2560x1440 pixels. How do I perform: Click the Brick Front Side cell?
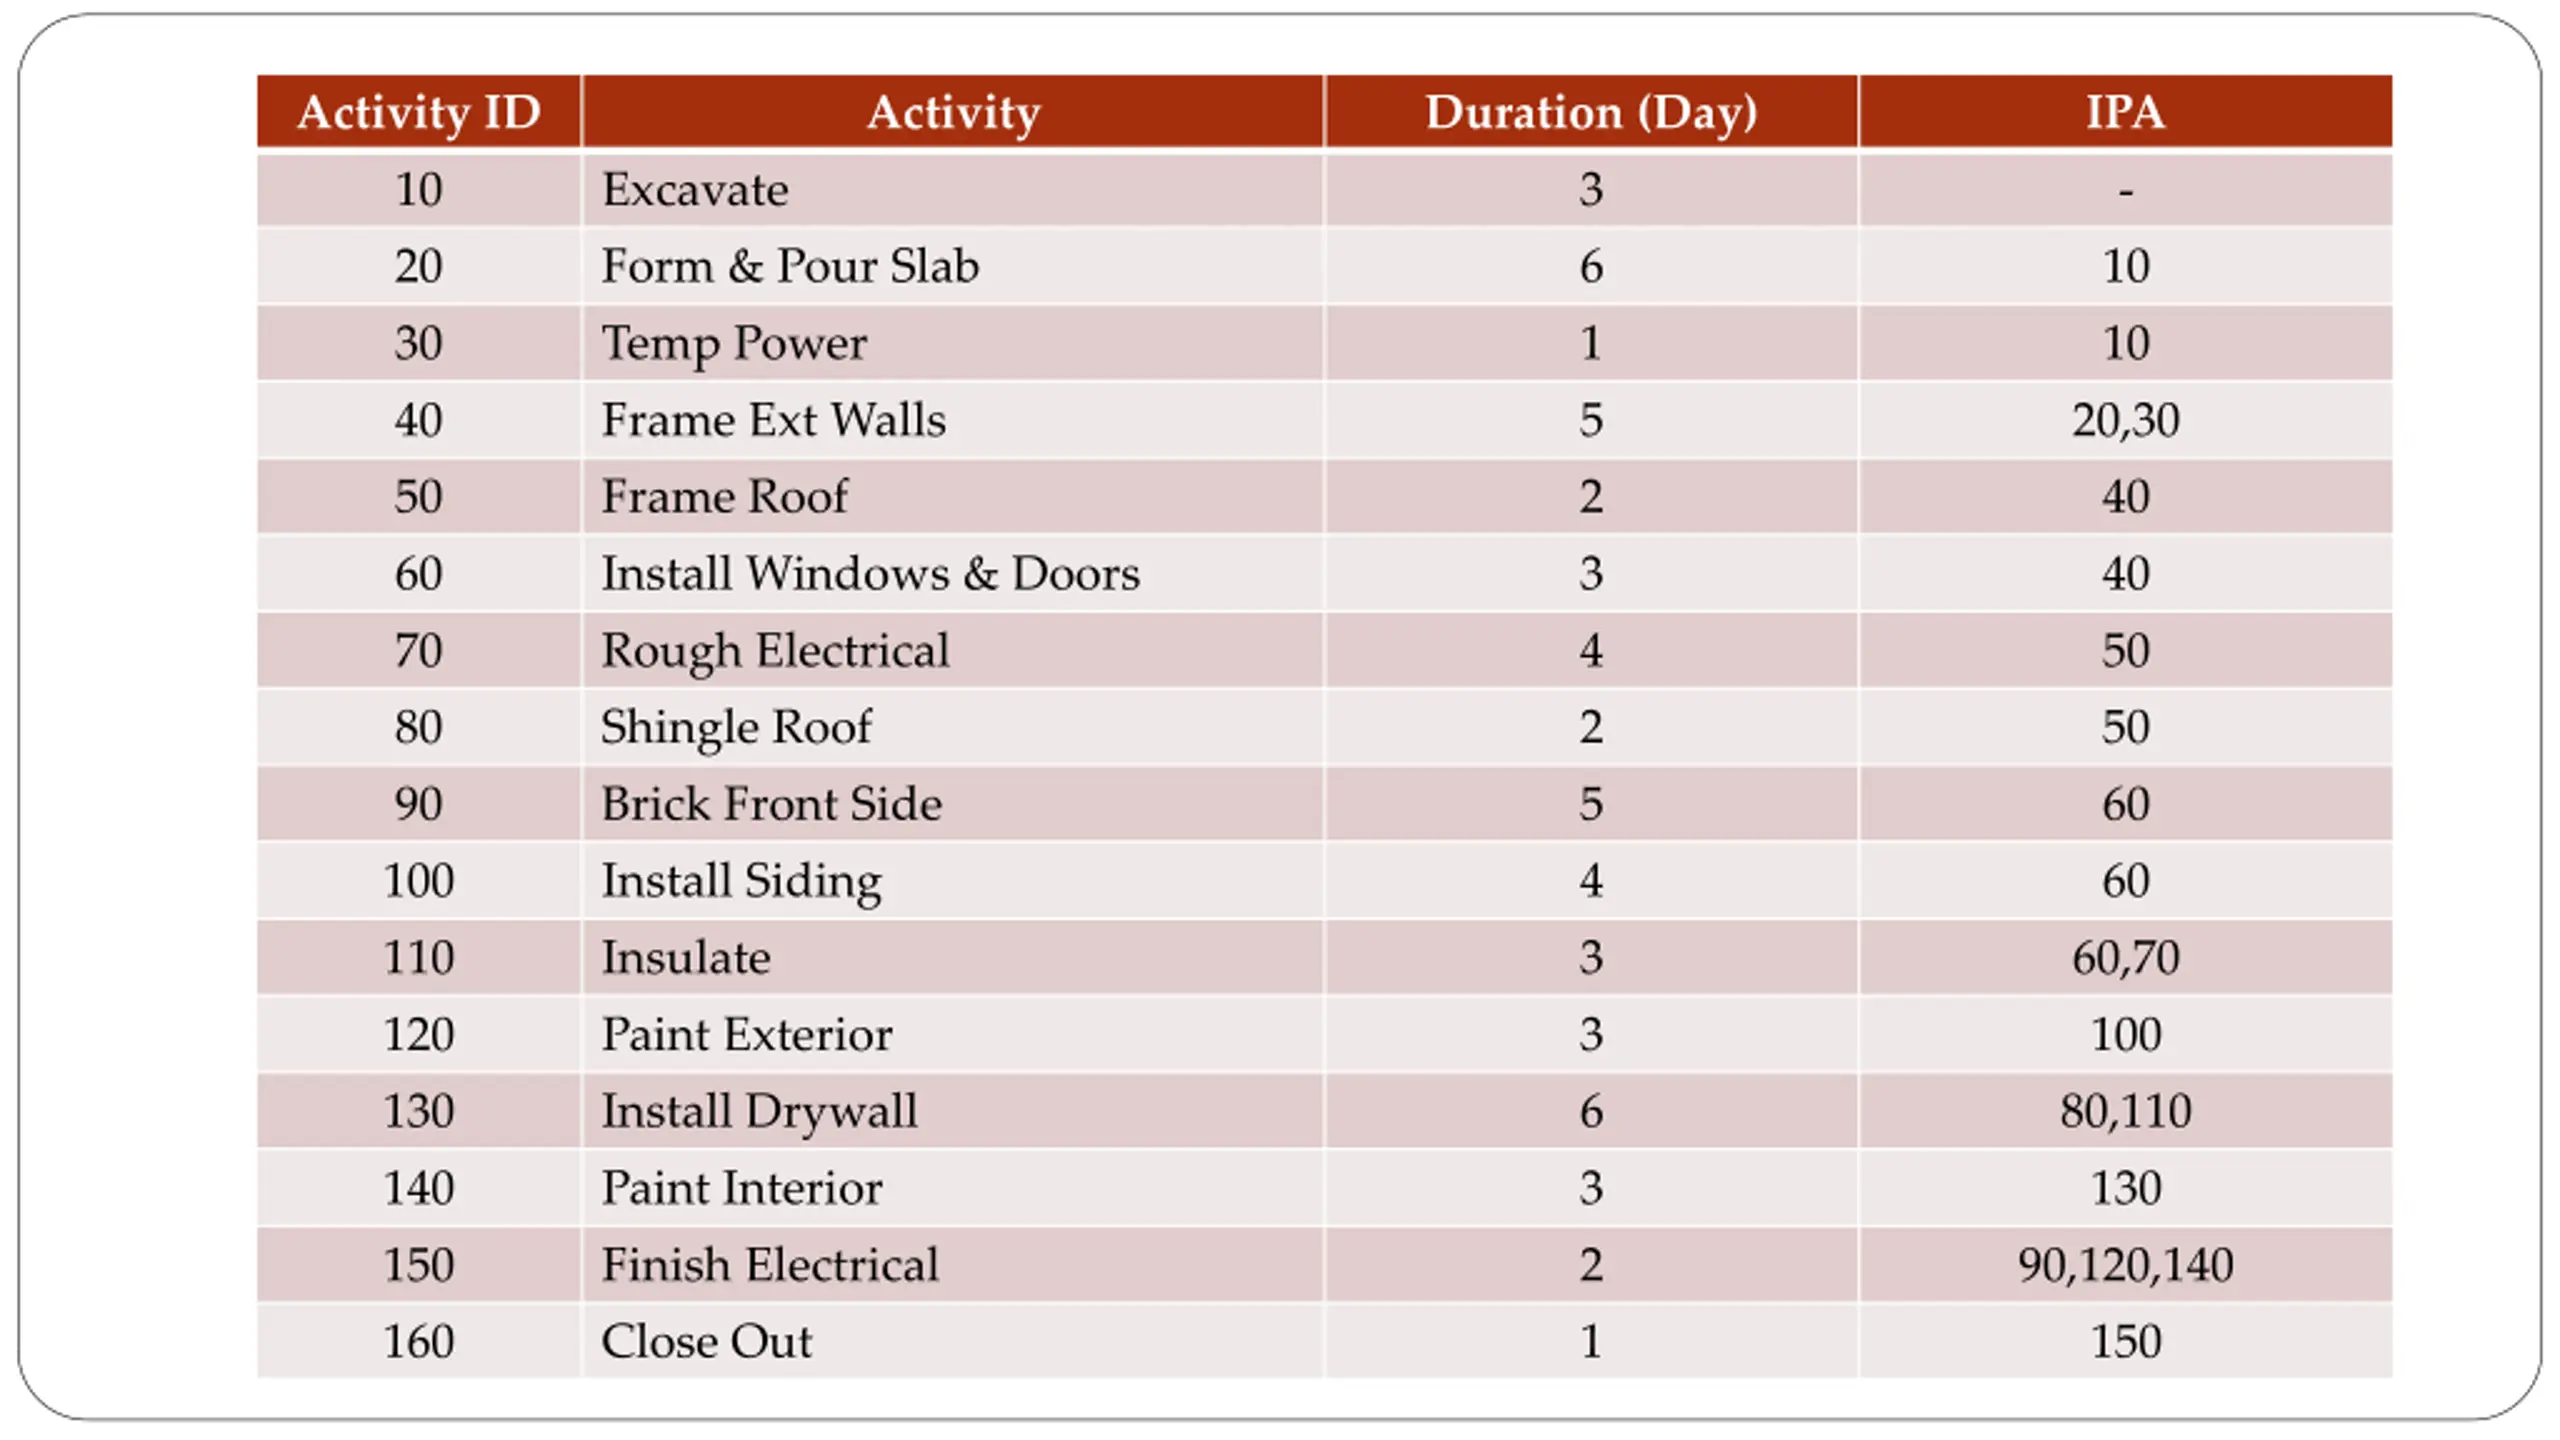953,804
